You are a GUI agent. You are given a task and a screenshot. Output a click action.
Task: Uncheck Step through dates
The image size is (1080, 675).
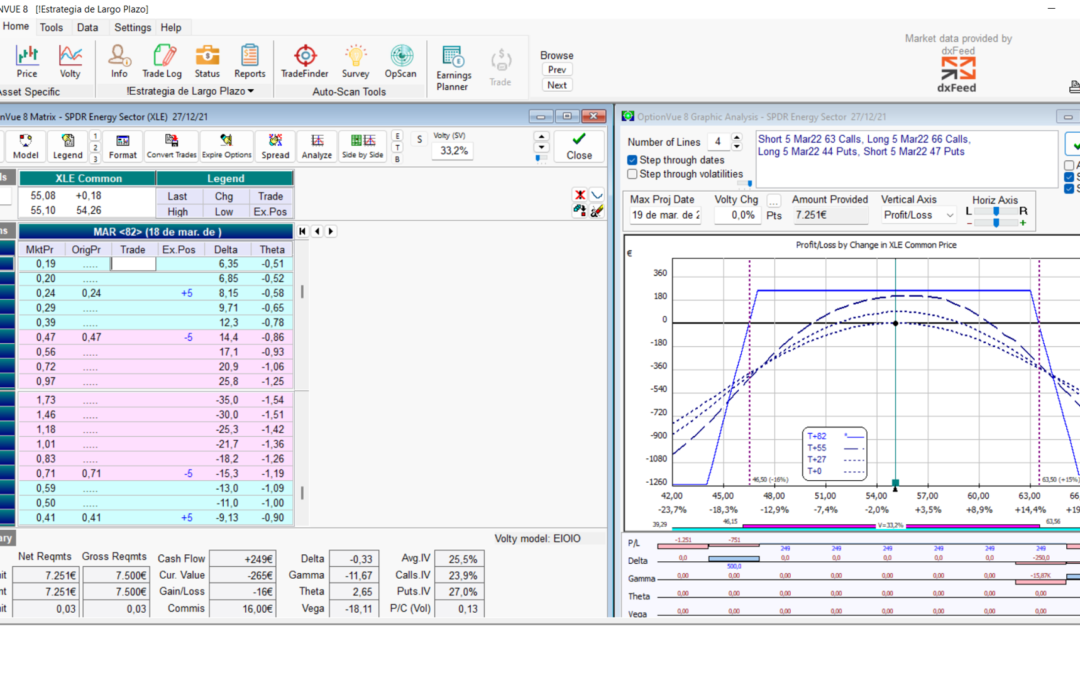[x=632, y=160]
